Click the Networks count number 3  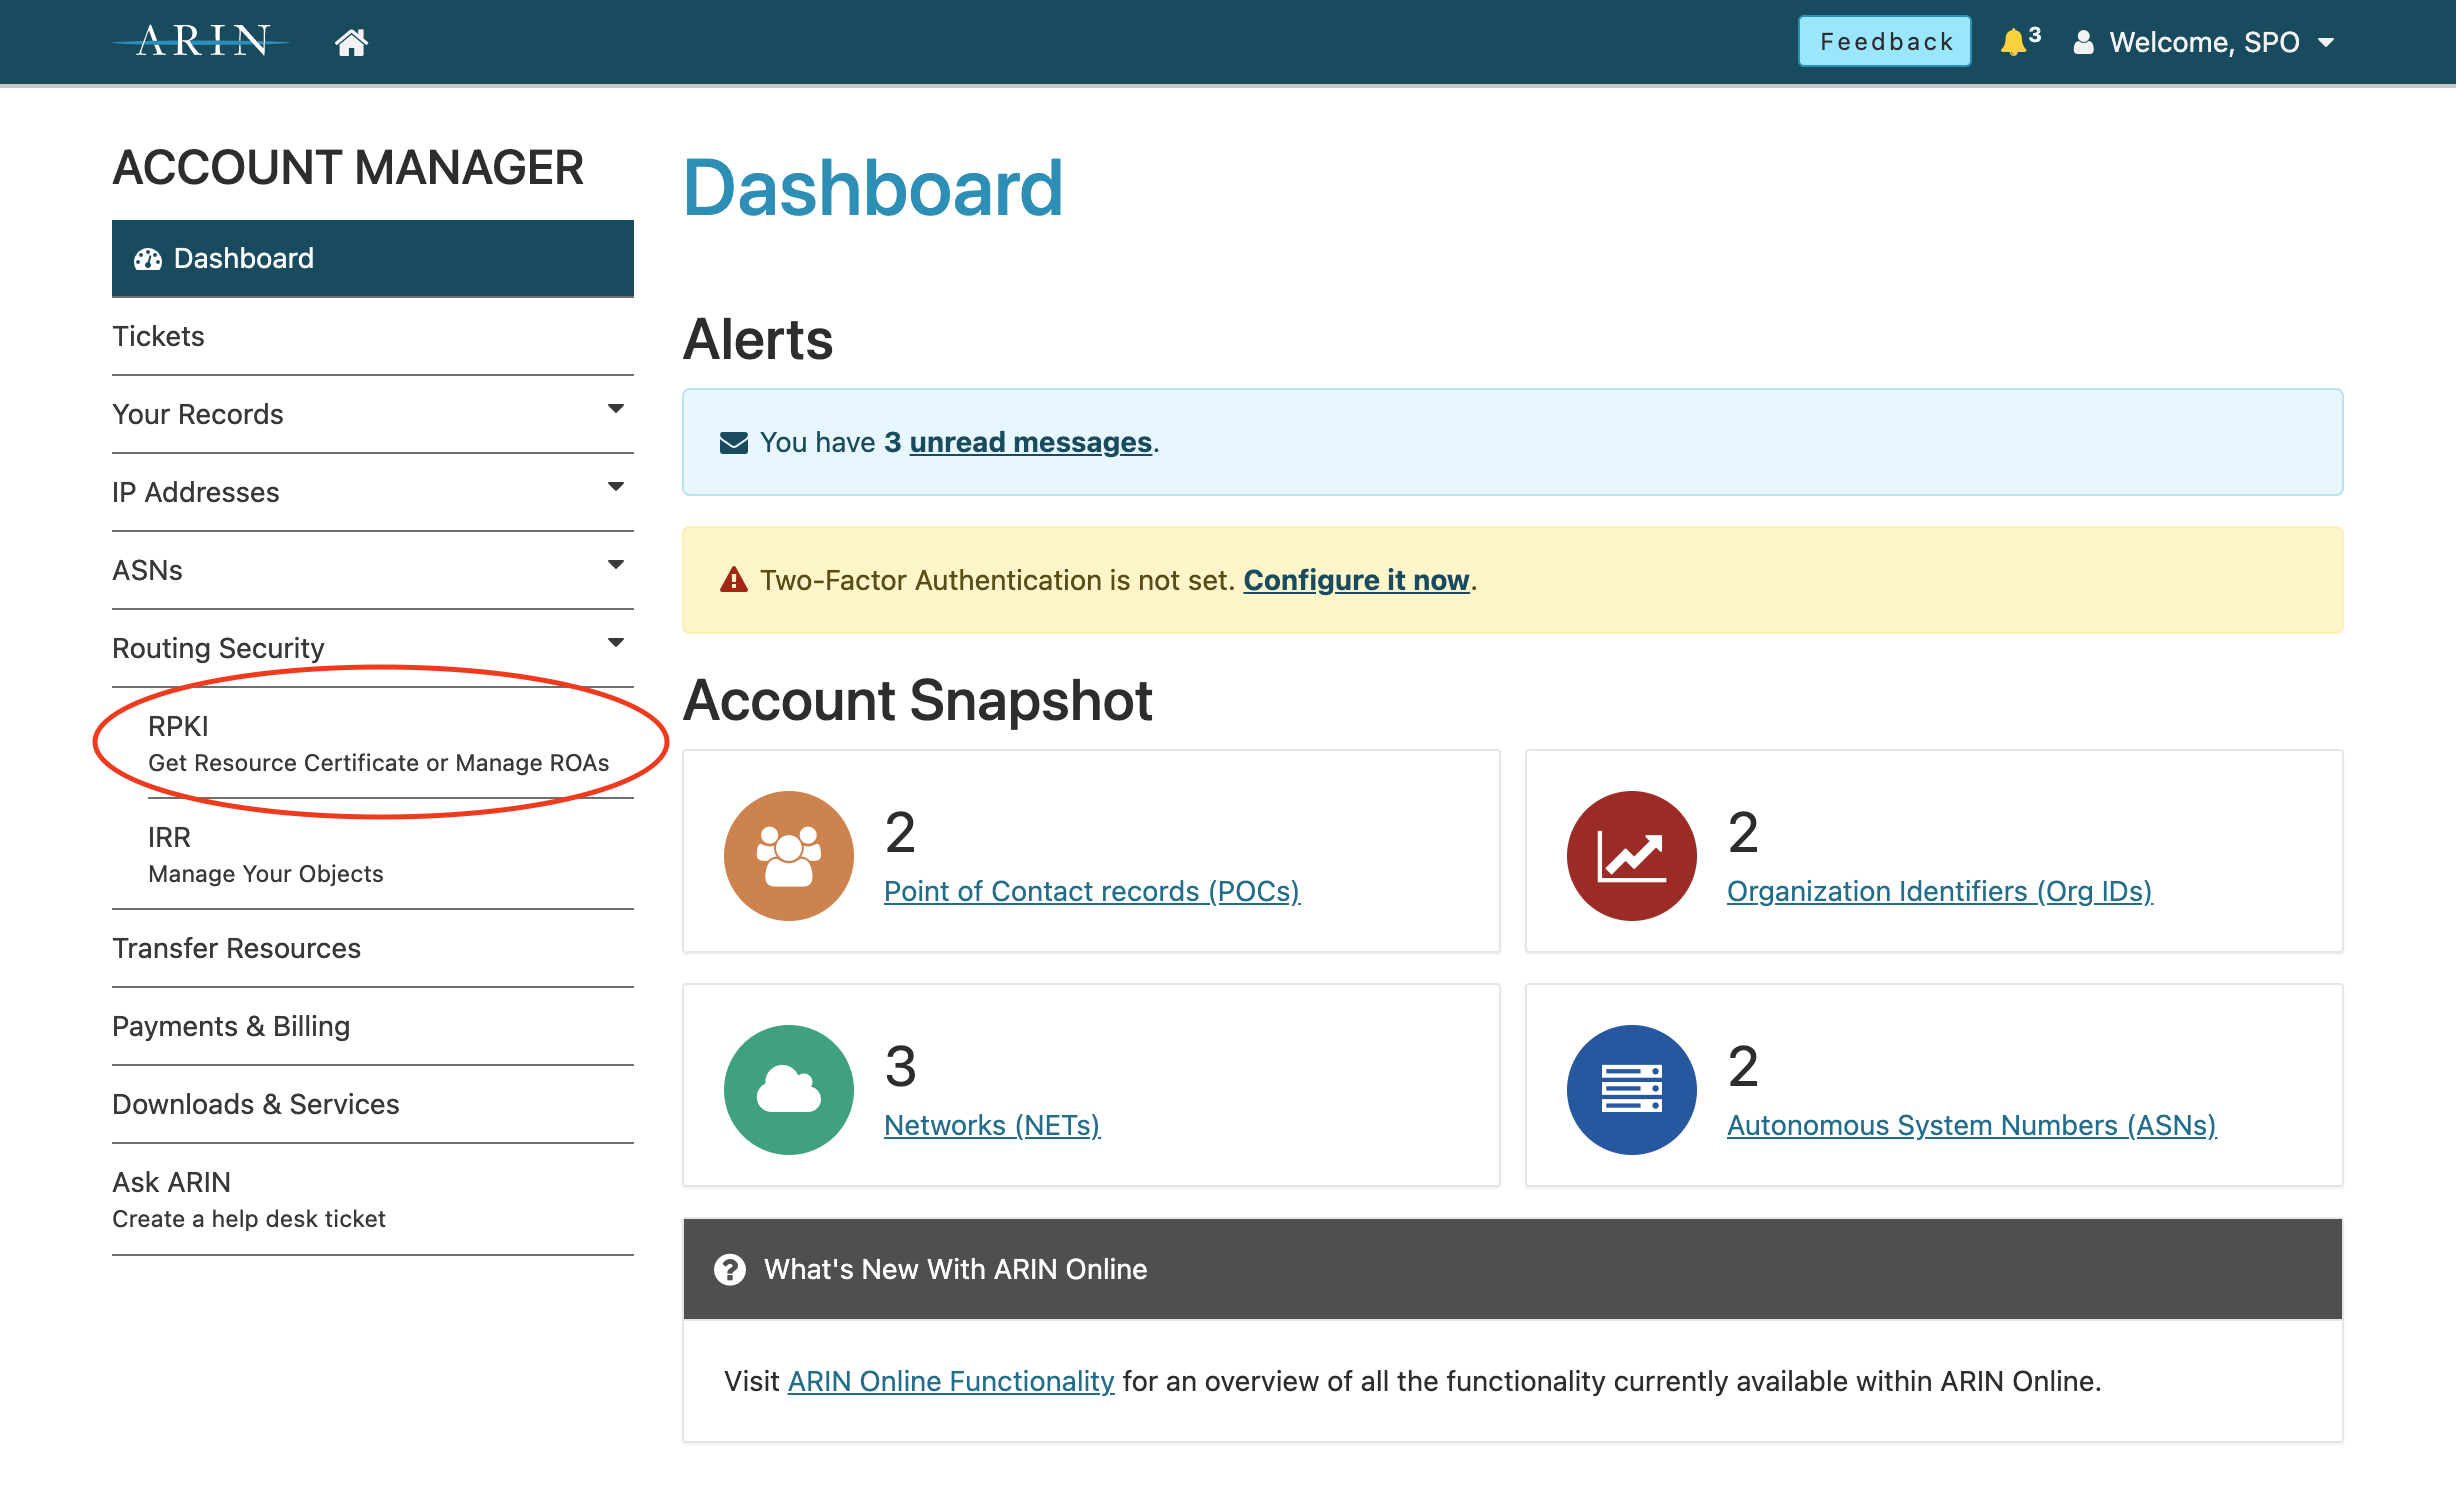[901, 1066]
